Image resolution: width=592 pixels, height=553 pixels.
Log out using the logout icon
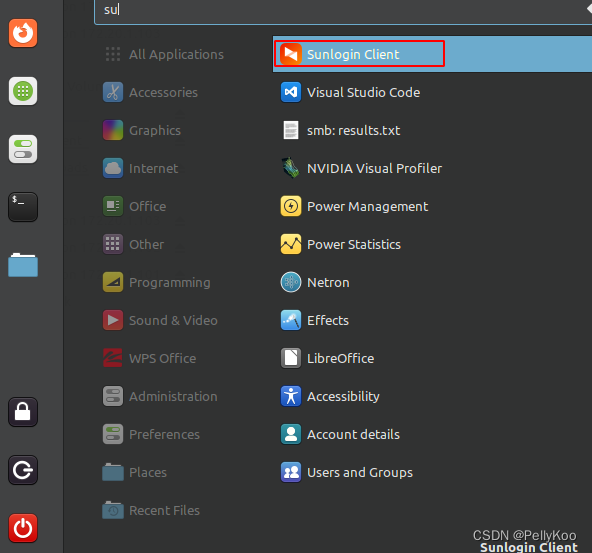[x=23, y=470]
